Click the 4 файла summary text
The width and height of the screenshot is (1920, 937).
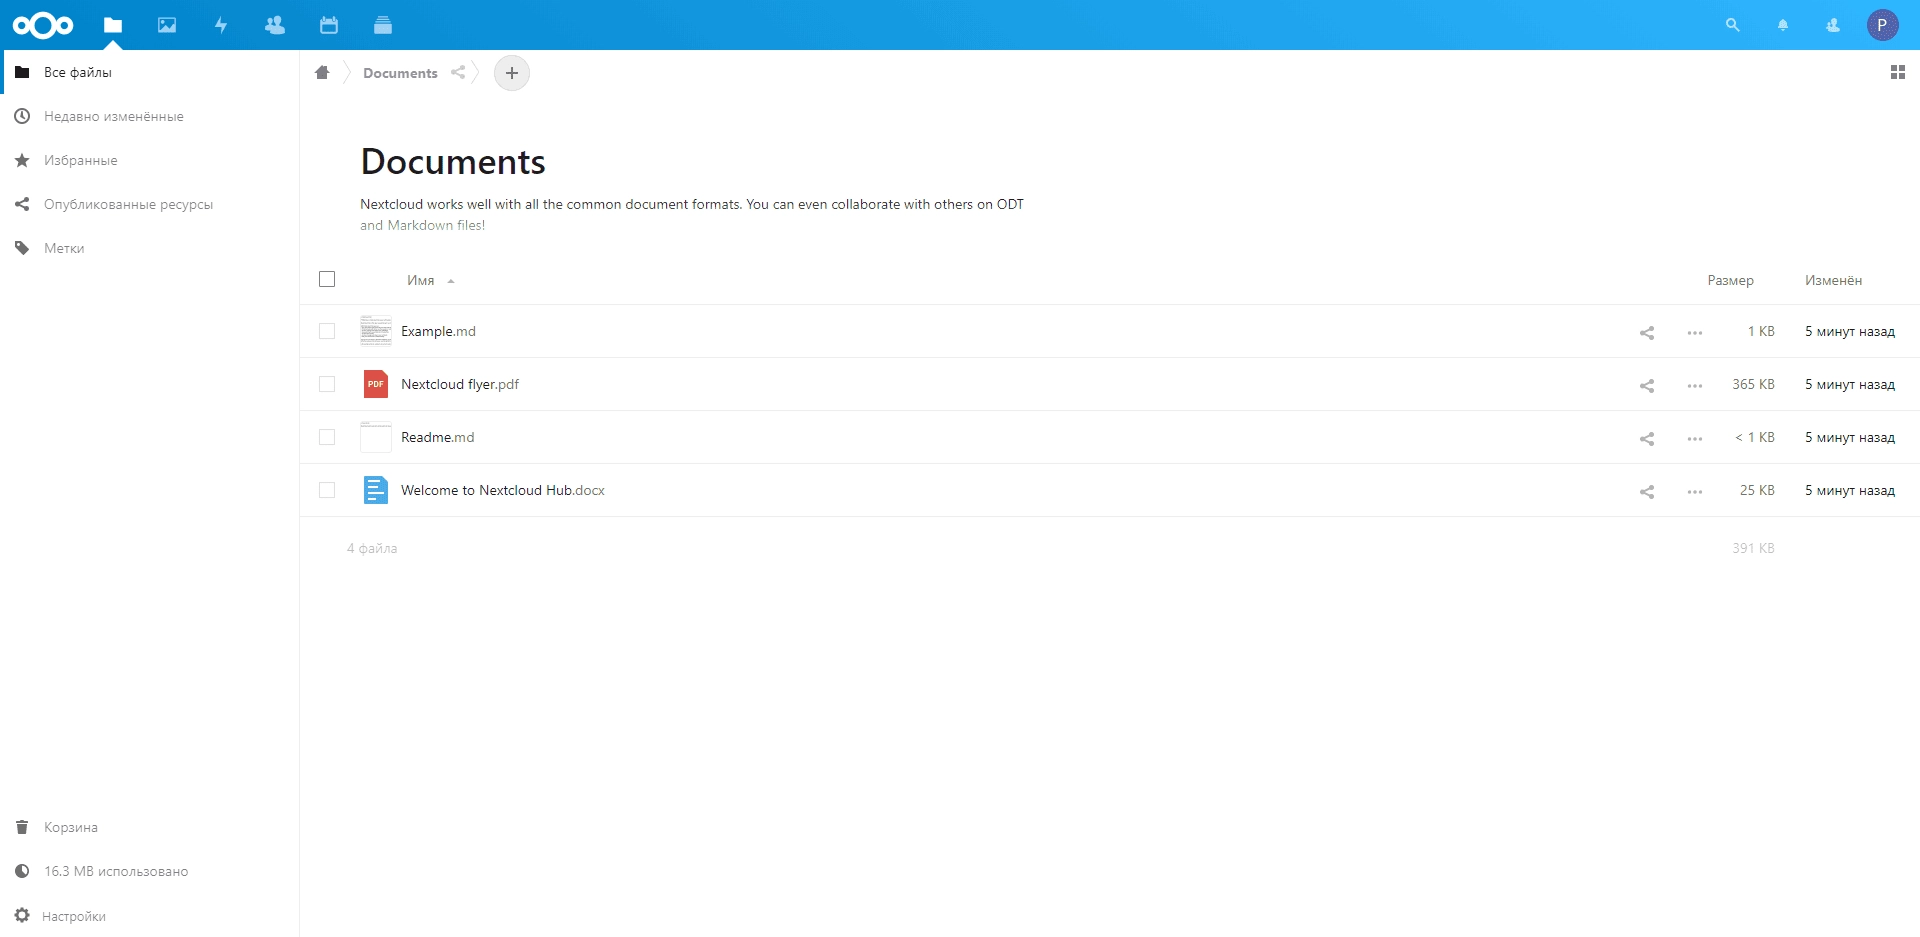pyautogui.click(x=372, y=548)
